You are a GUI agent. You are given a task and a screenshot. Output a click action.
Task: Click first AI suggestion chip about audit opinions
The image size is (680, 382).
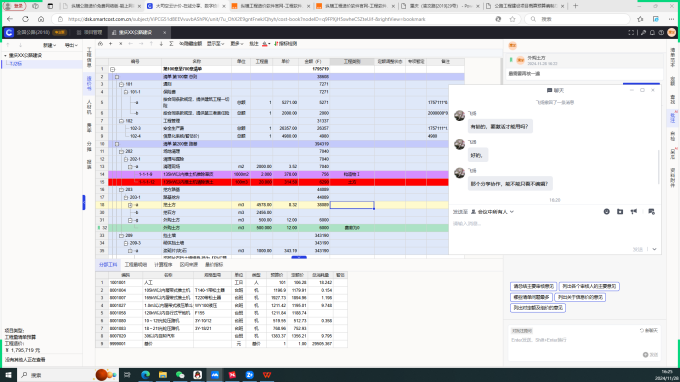tap(533, 286)
